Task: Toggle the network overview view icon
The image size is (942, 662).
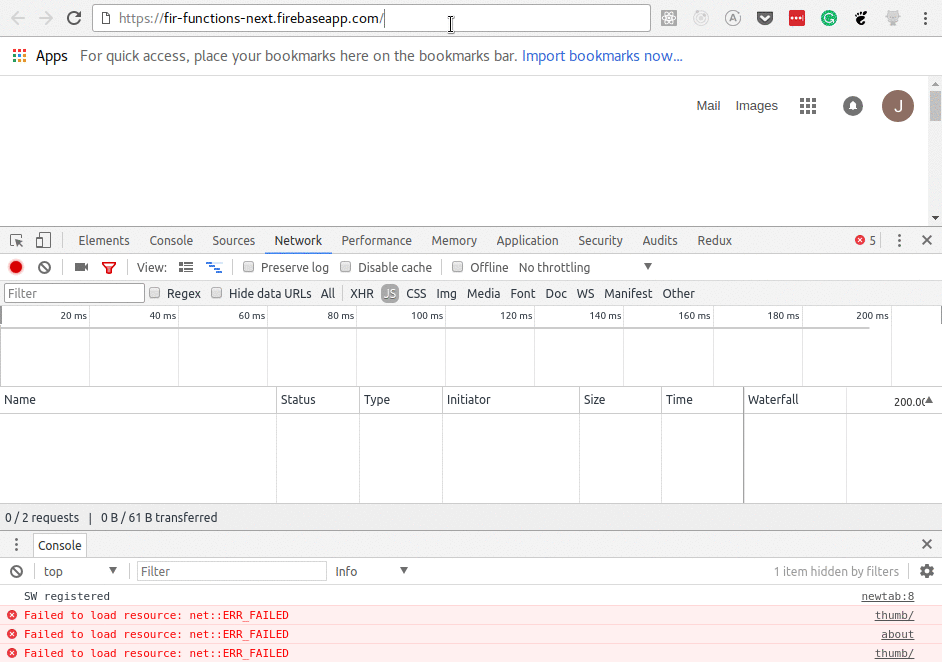Action: coord(214,267)
